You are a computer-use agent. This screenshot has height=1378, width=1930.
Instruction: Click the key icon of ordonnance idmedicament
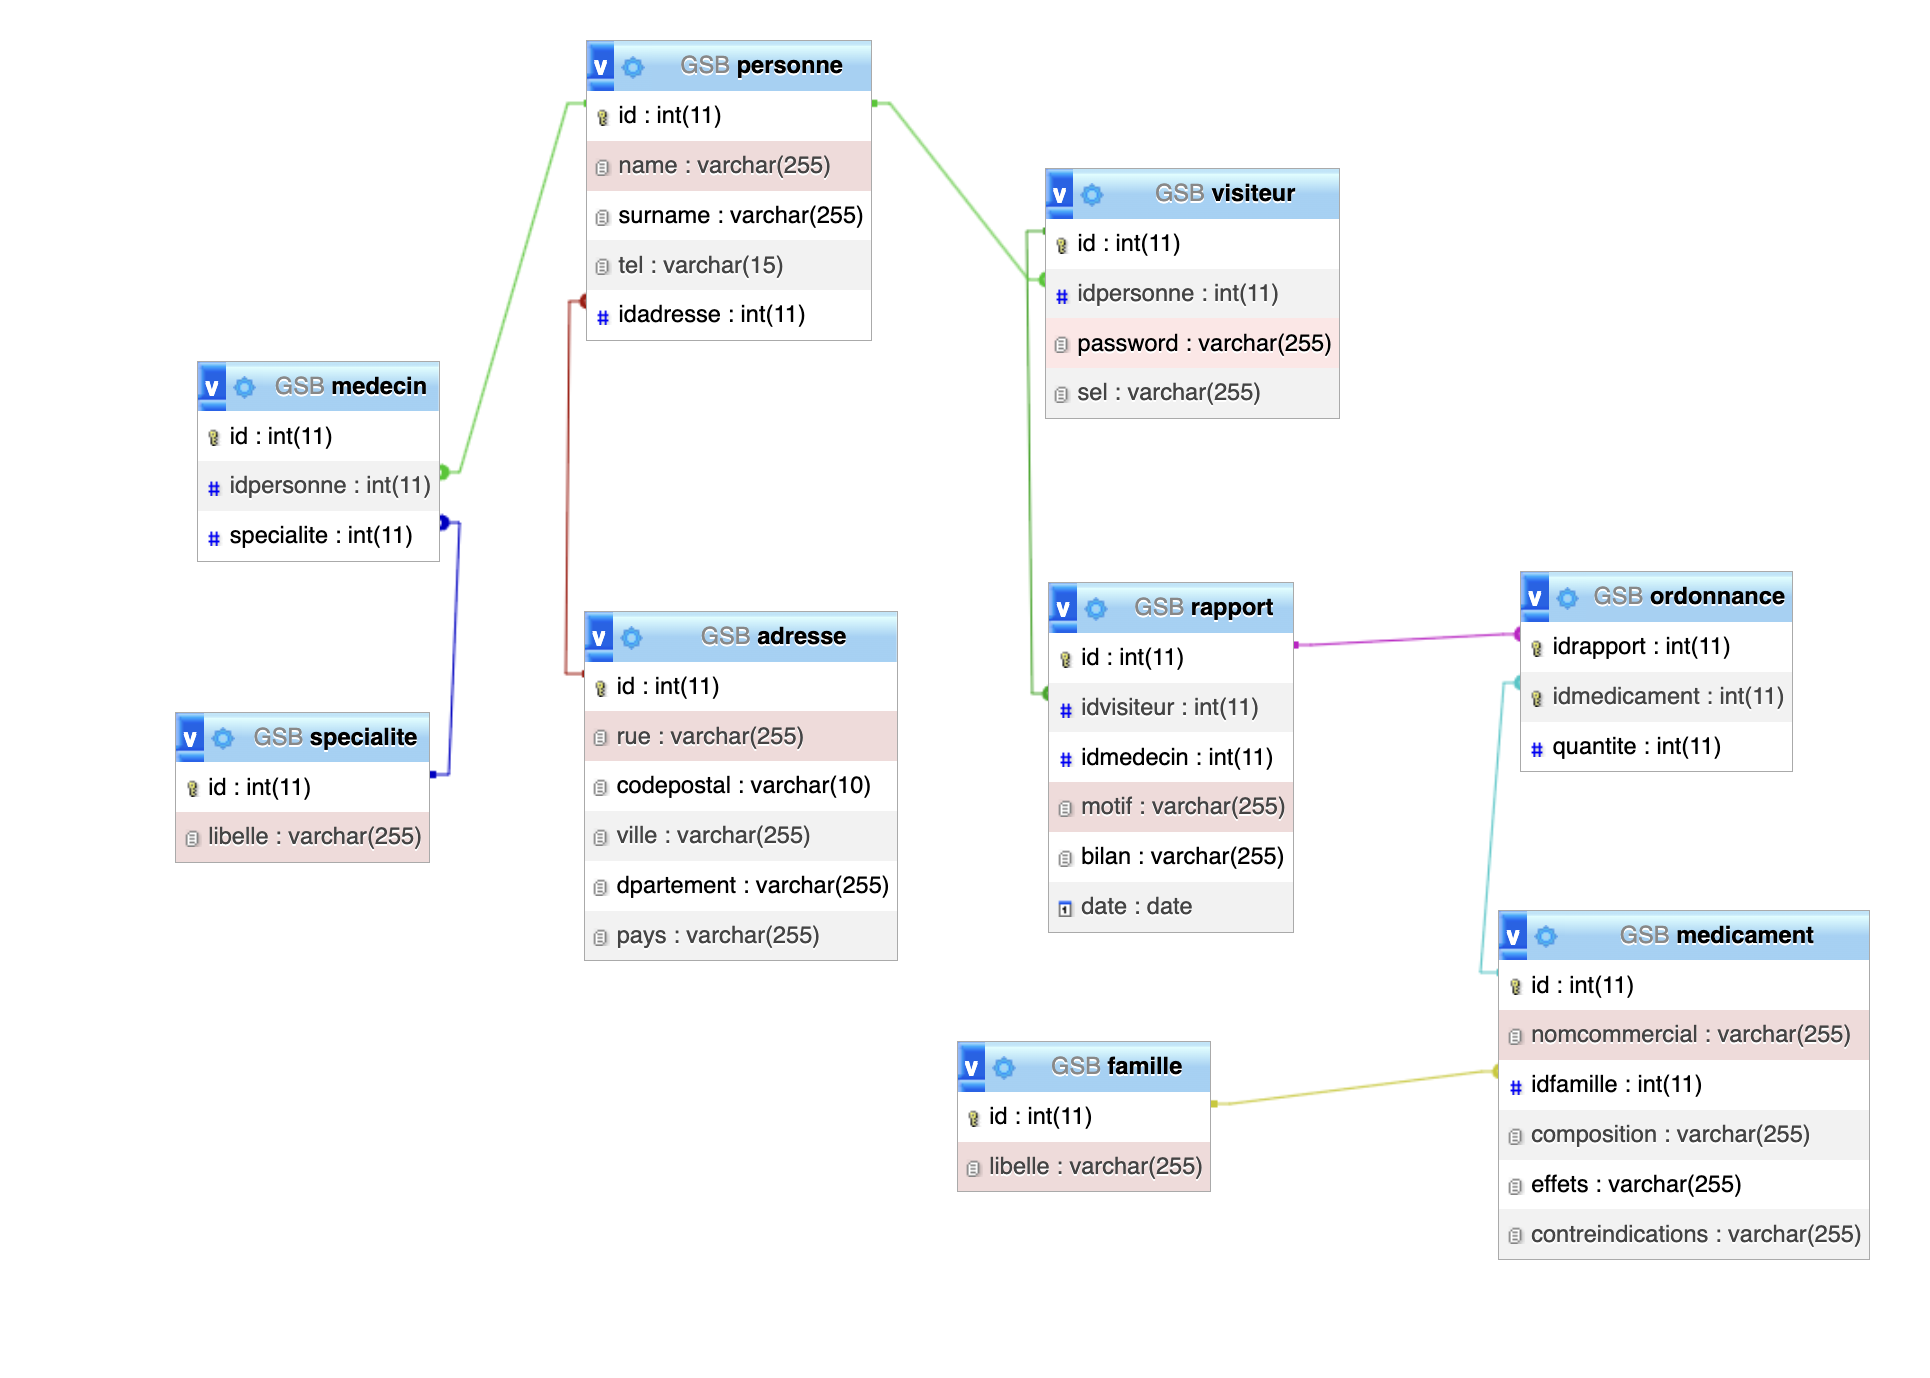1536,698
